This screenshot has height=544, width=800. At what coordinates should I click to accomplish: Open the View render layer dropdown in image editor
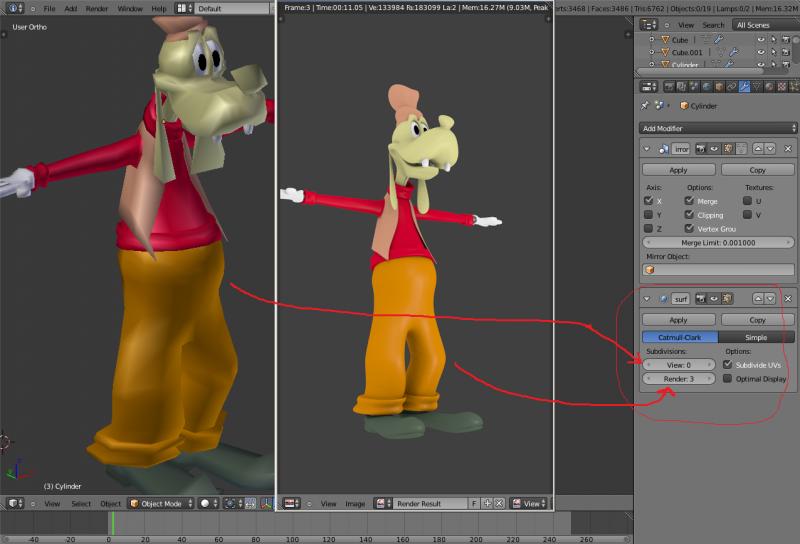click(x=529, y=503)
